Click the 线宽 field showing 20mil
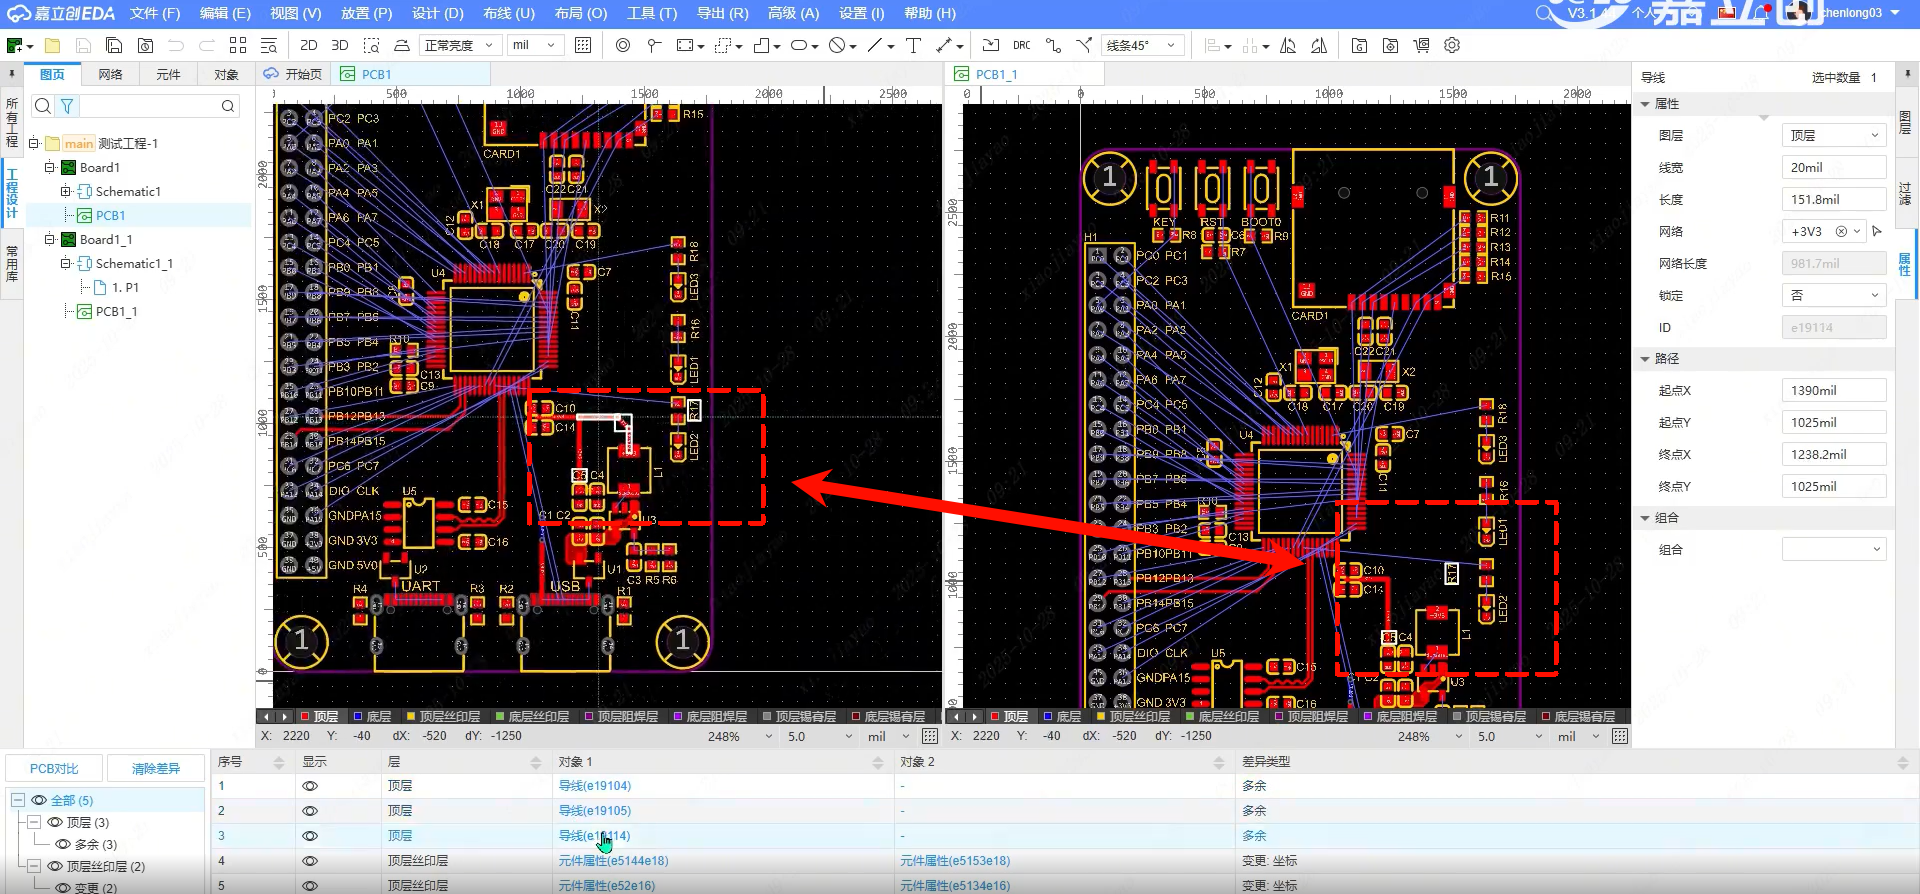This screenshot has height=894, width=1920. 1834,167
